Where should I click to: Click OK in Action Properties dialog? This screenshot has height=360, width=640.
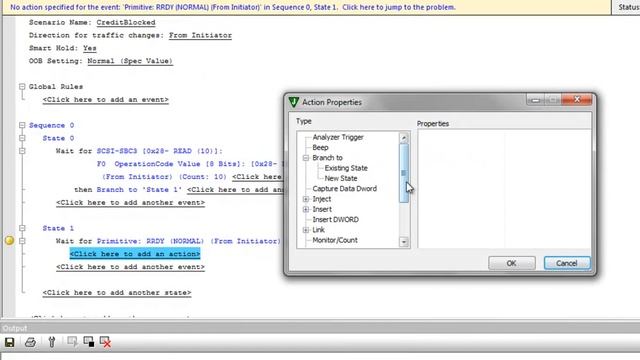tap(512, 263)
